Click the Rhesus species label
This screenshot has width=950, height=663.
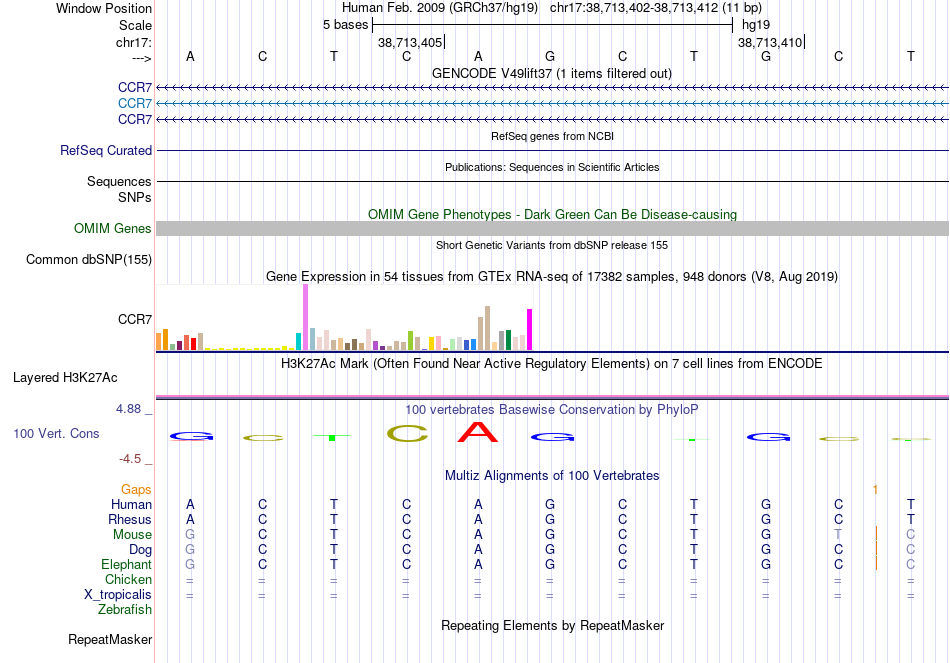tap(130, 519)
